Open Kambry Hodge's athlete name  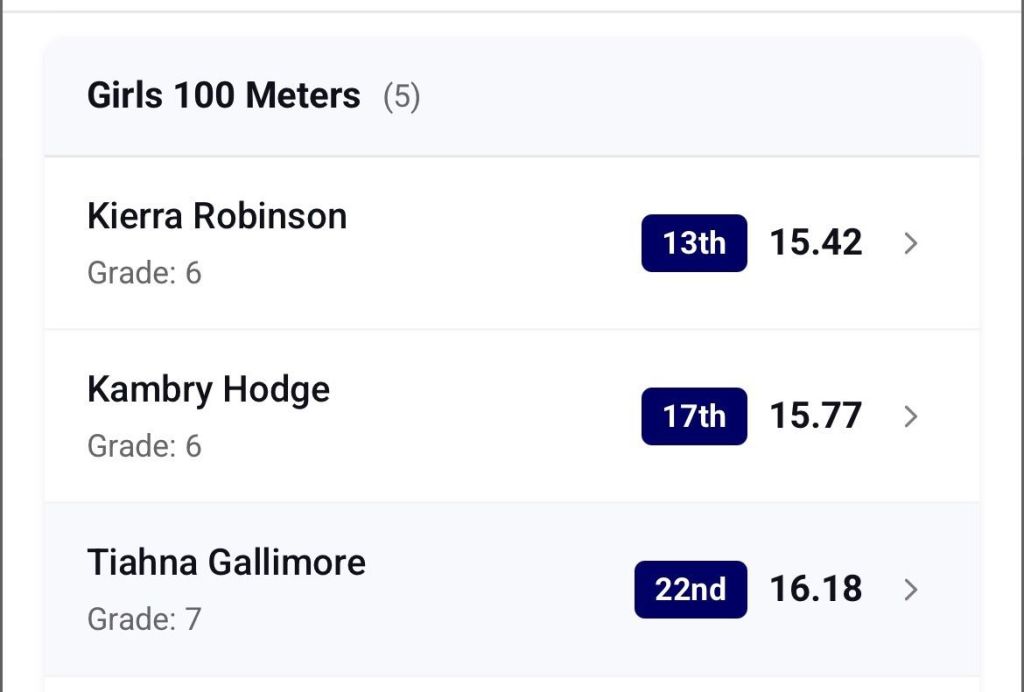[x=208, y=389]
